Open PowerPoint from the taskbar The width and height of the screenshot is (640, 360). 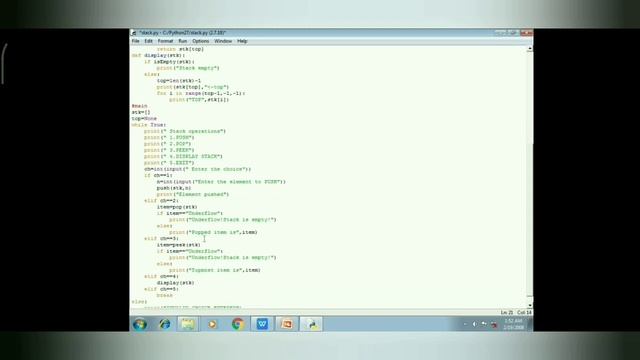click(287, 324)
